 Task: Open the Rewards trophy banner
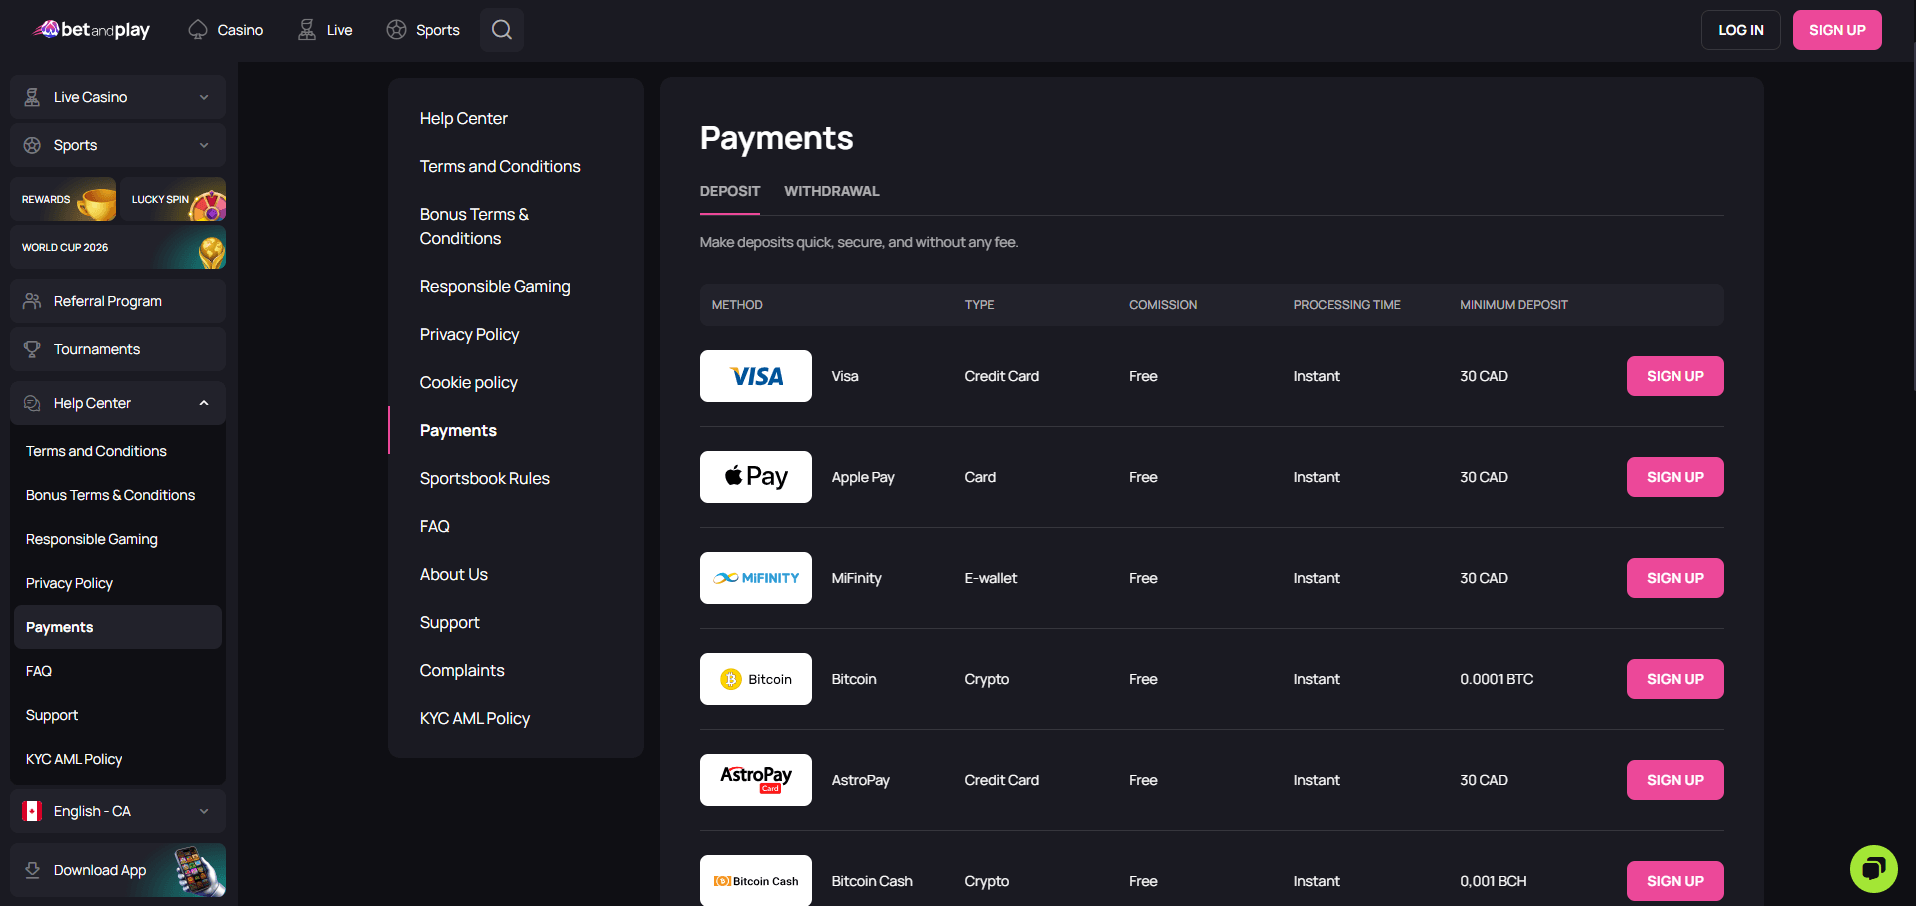(x=63, y=199)
